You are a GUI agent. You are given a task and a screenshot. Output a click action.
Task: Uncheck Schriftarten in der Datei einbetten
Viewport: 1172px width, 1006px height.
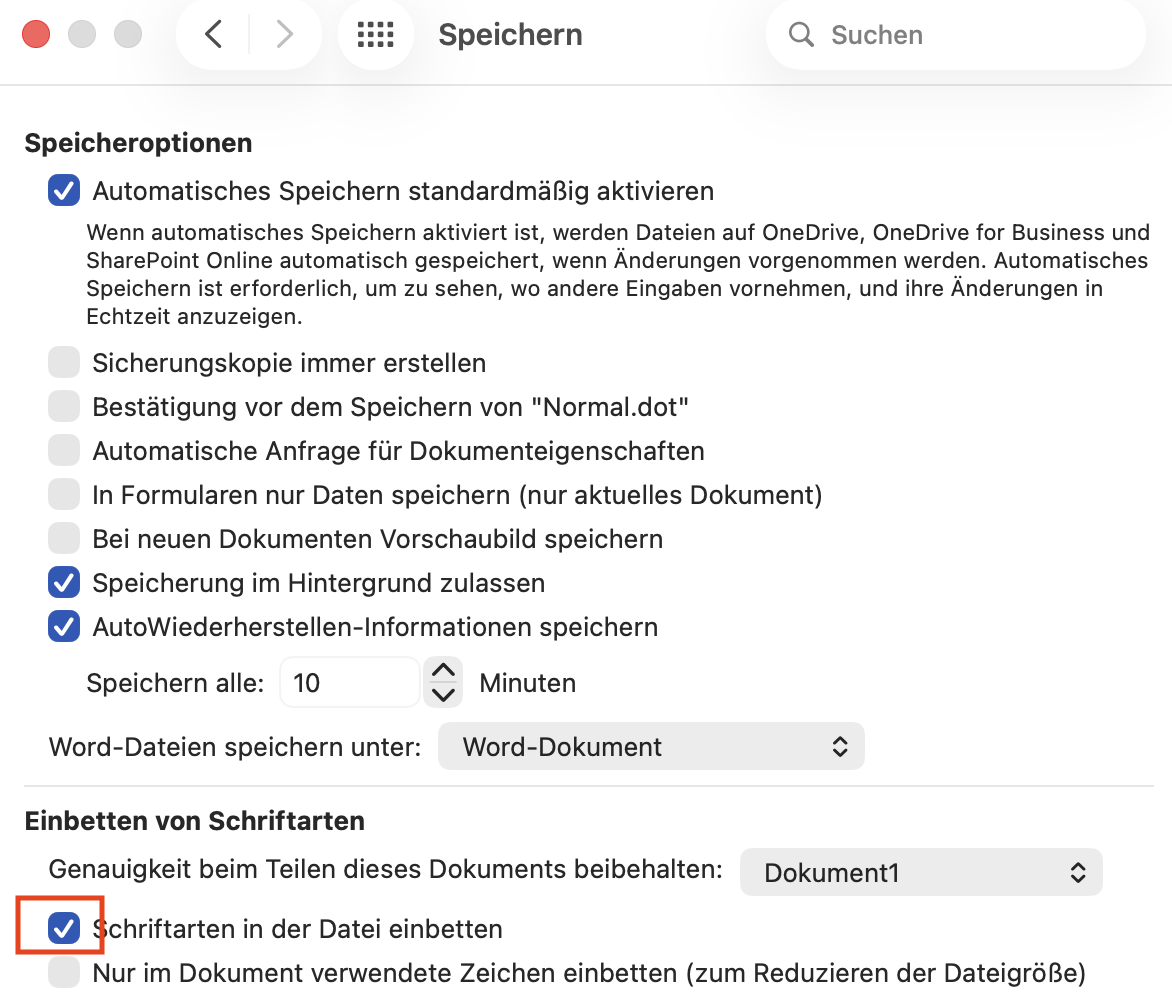click(63, 928)
